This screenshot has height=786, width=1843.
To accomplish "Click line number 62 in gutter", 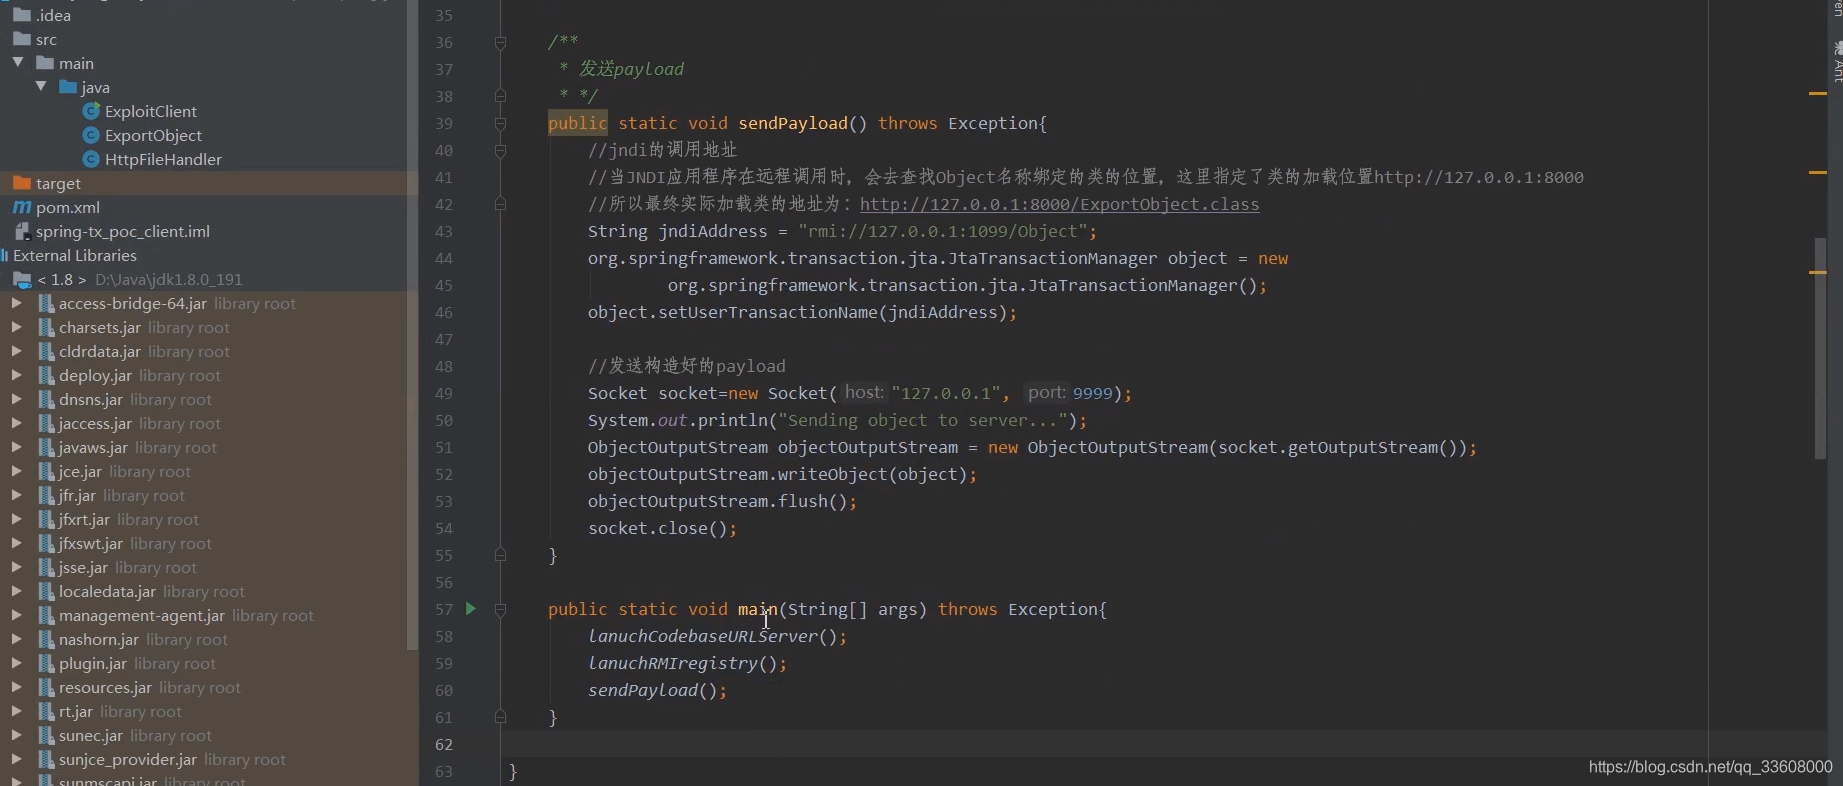I will coord(444,744).
